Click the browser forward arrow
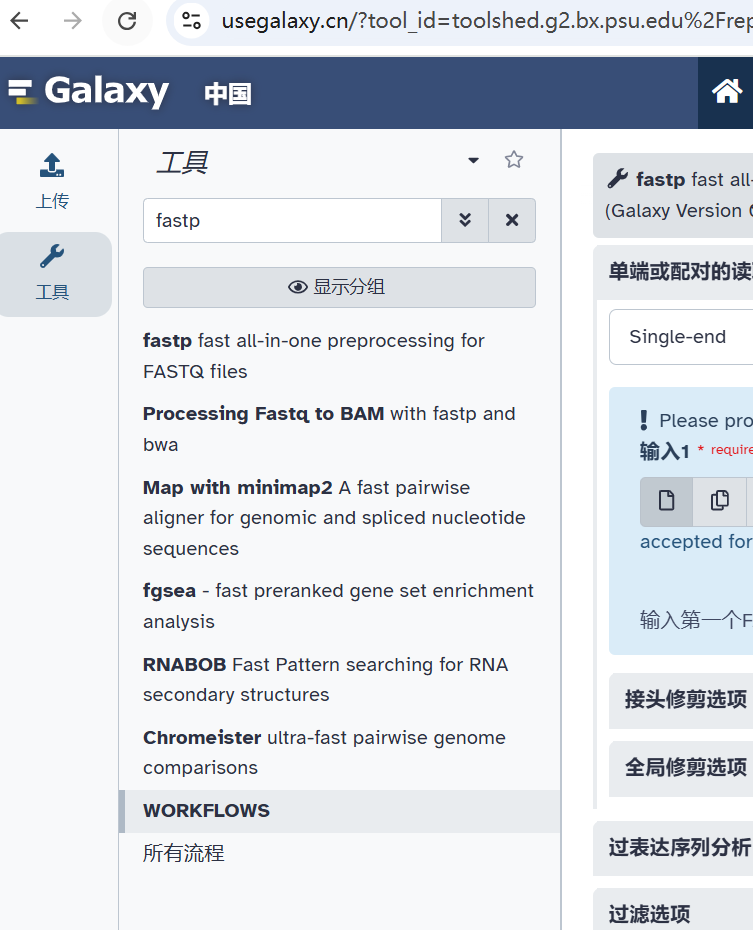This screenshot has height=930, width=753. 72,21
